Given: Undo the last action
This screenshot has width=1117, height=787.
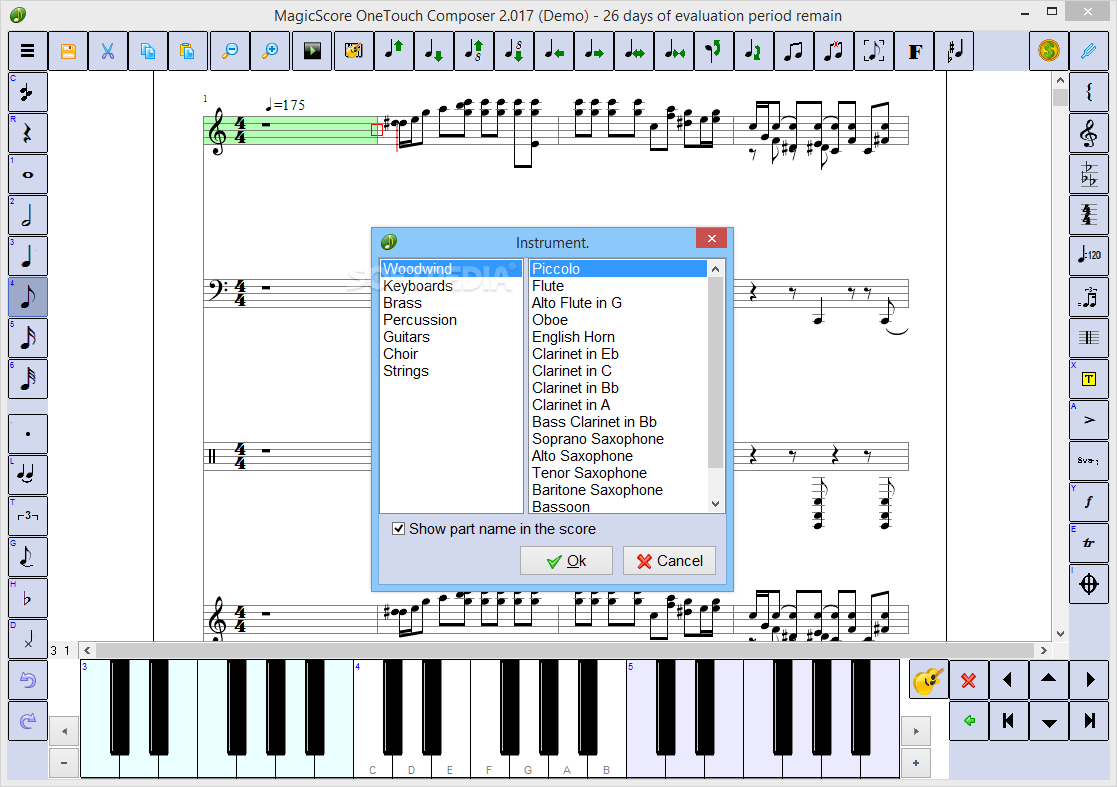Looking at the screenshot, I should tap(28, 680).
